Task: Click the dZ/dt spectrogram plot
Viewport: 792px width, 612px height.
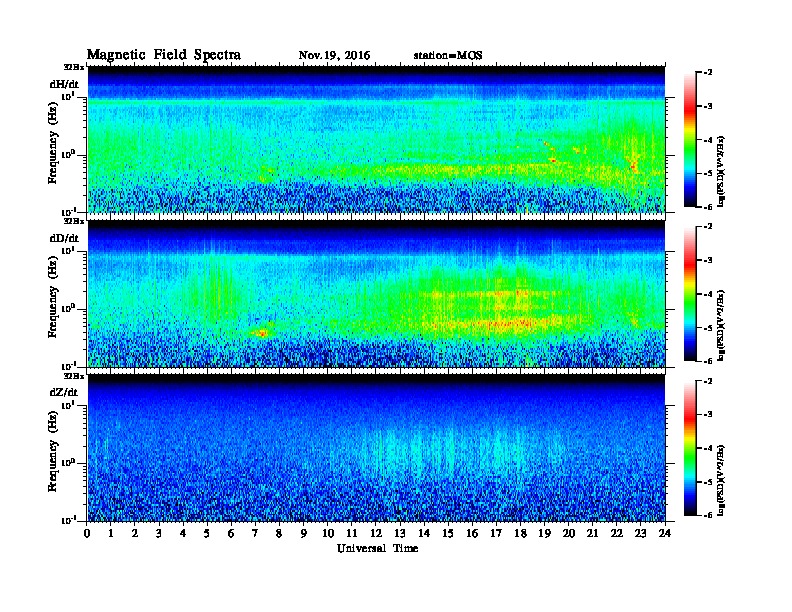Action: click(377, 448)
